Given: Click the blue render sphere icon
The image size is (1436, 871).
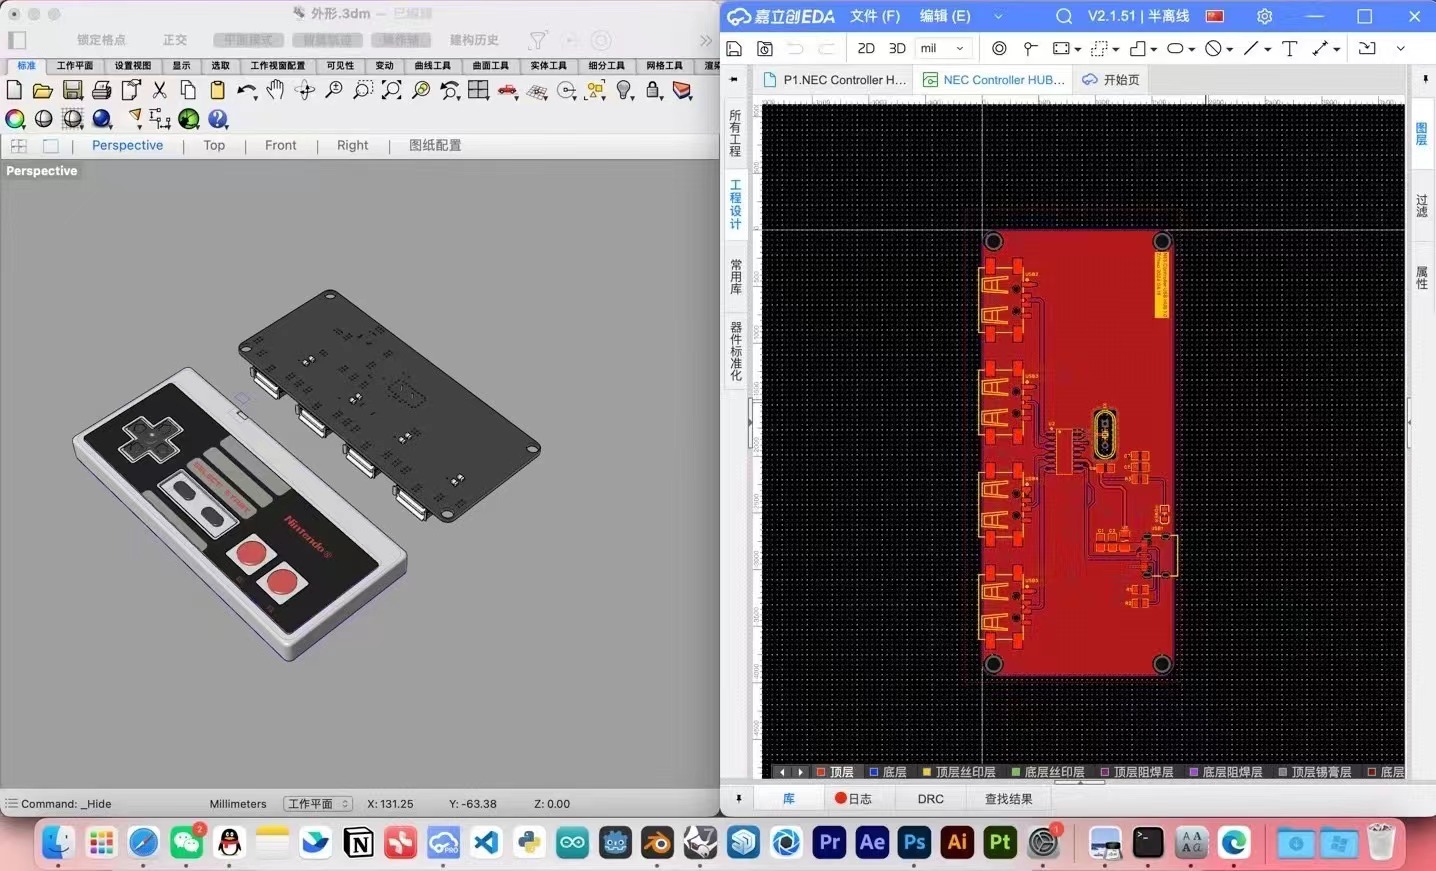Looking at the screenshot, I should pos(102,119).
